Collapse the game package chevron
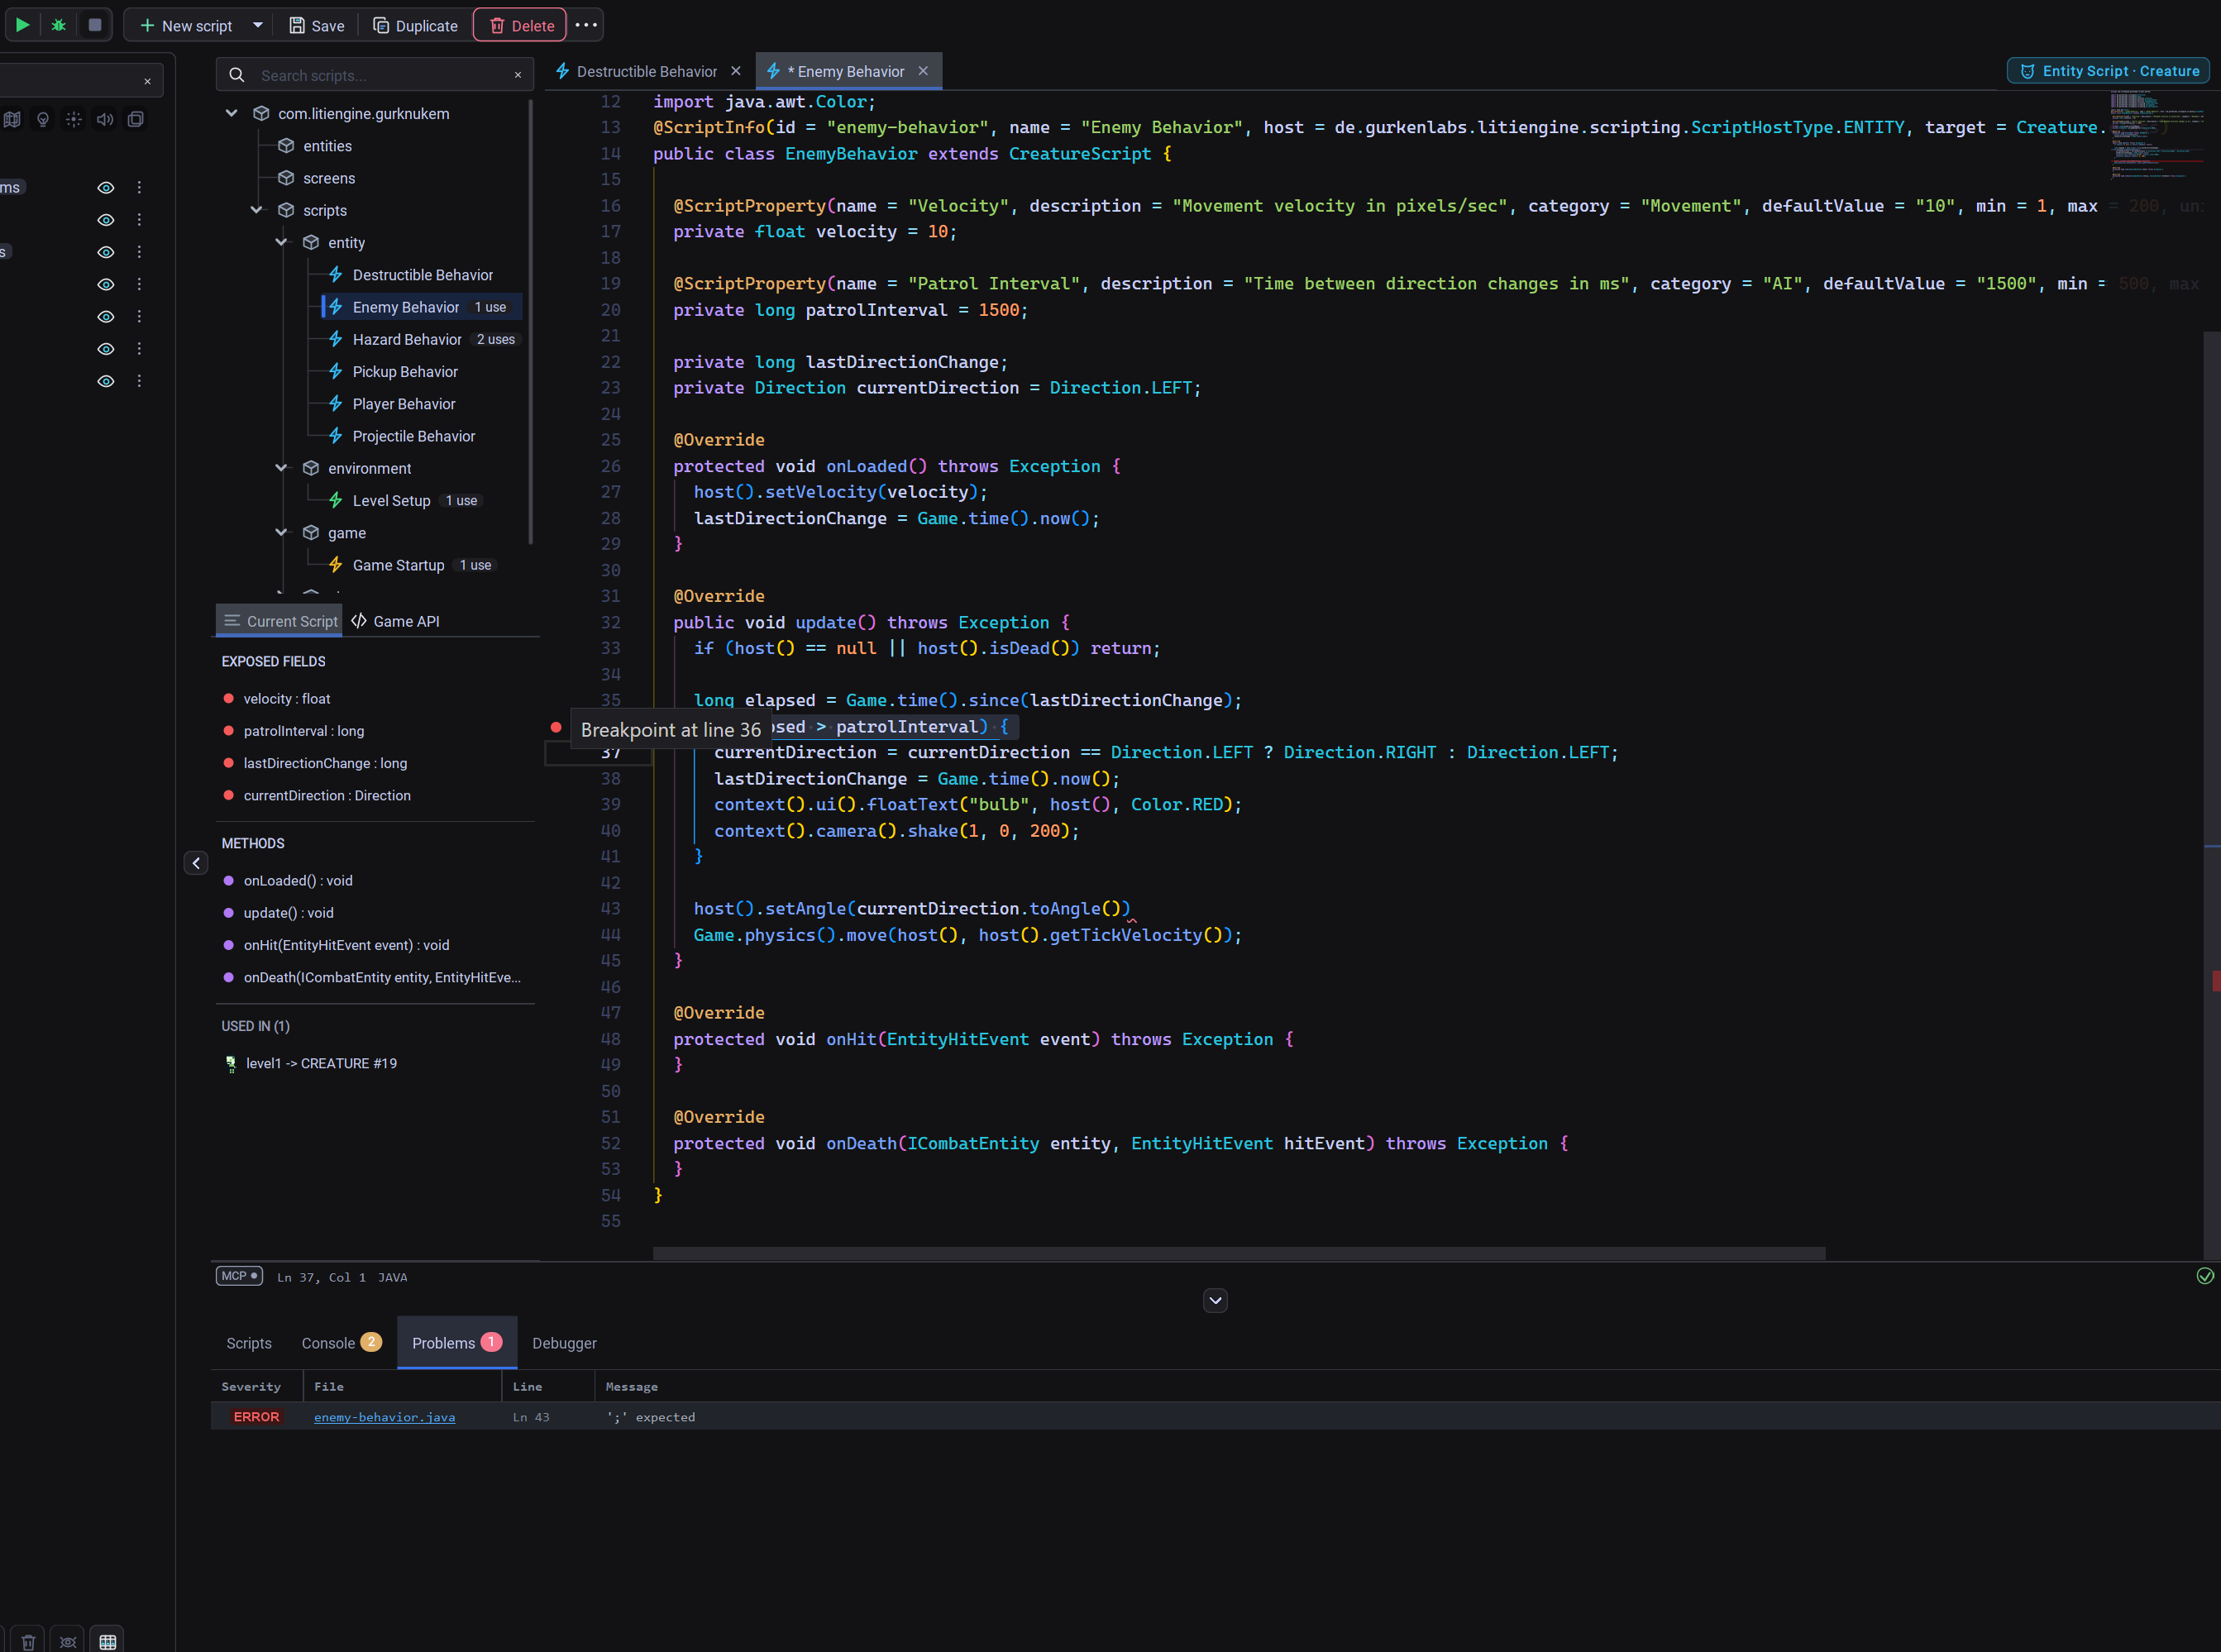The image size is (2221, 1652). tap(282, 533)
